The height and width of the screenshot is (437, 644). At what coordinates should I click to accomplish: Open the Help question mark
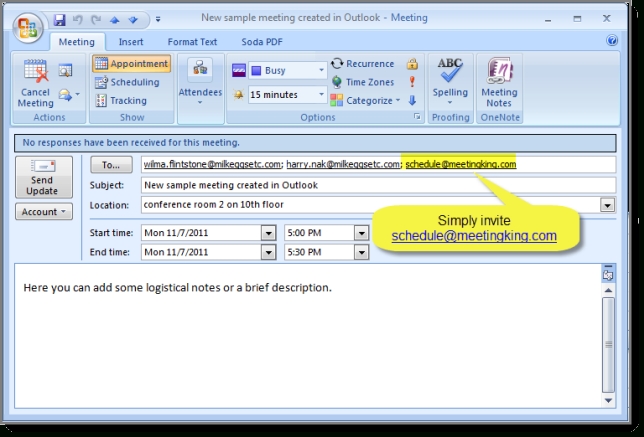612,40
